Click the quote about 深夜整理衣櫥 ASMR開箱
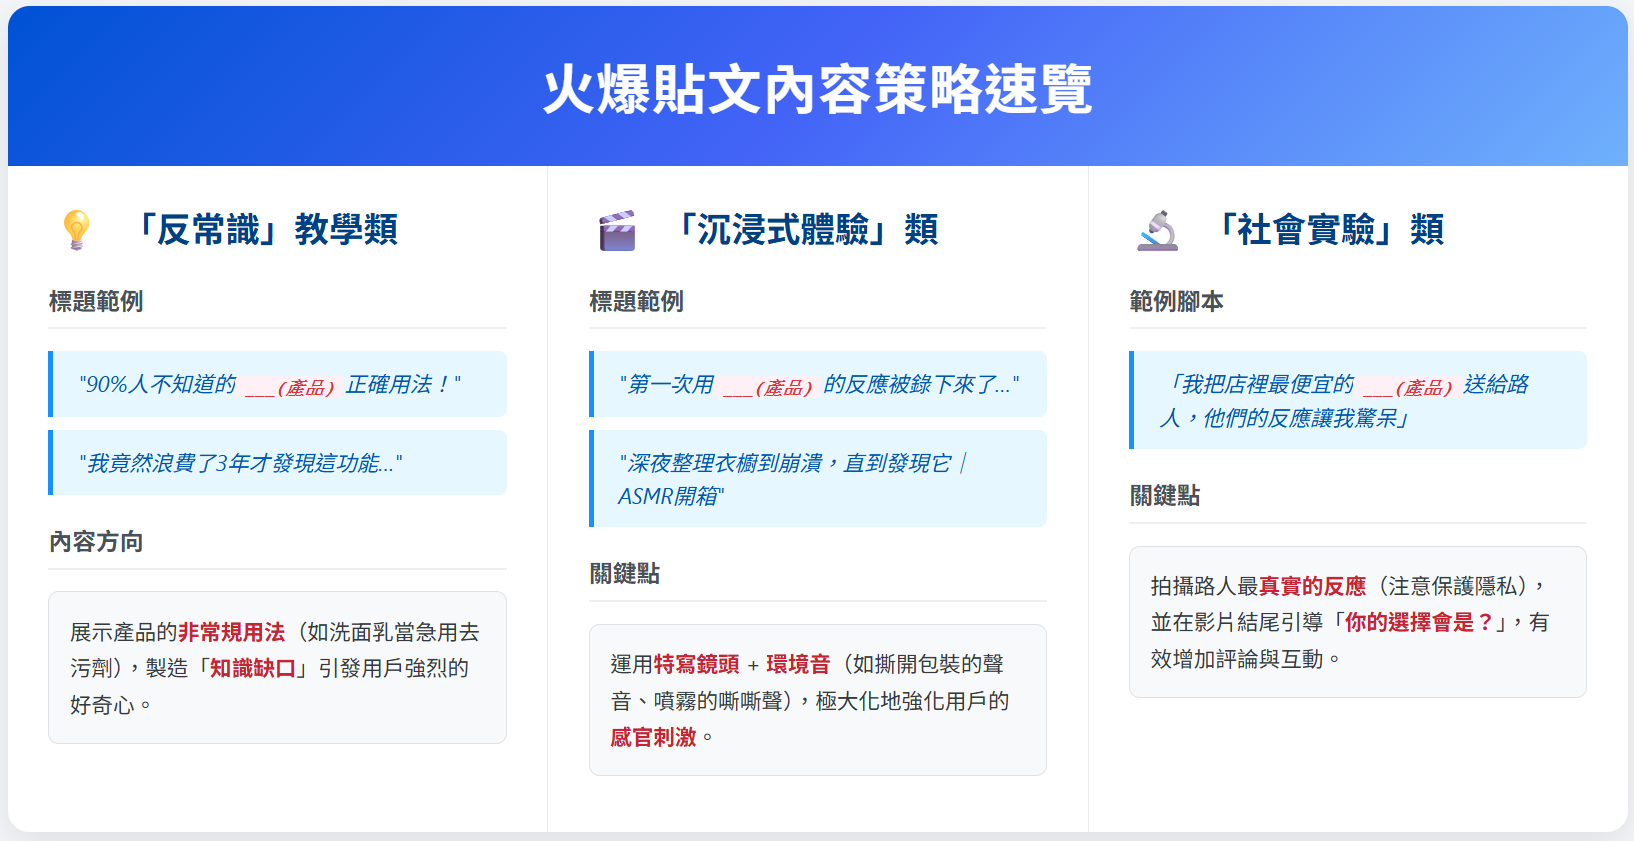Viewport: 1634px width, 841px height. (x=818, y=479)
